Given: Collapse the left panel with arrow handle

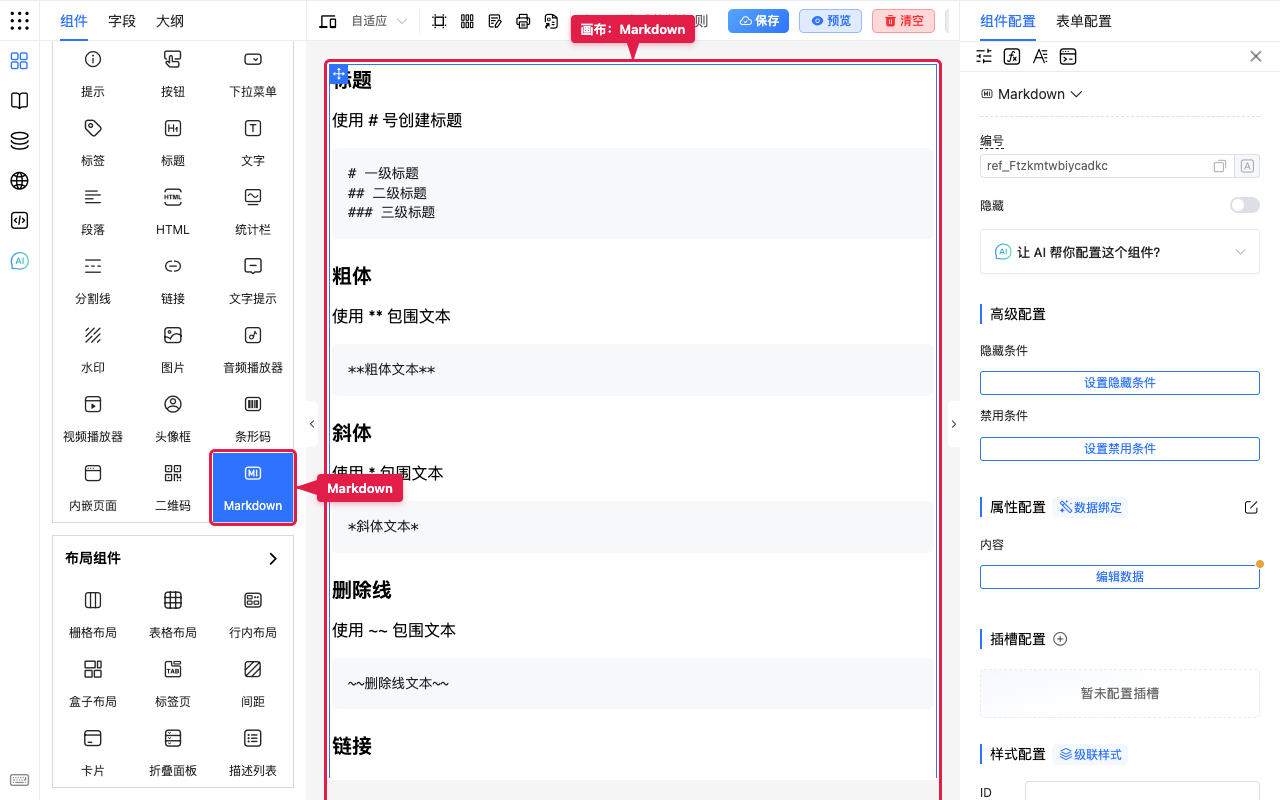Looking at the screenshot, I should (x=312, y=424).
